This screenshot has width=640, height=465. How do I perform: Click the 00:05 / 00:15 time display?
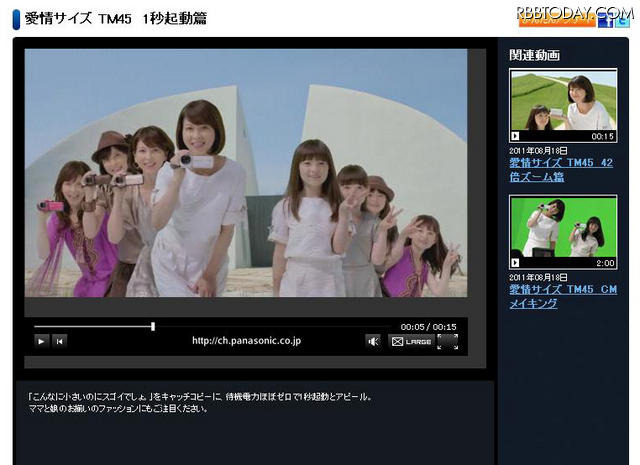[428, 327]
